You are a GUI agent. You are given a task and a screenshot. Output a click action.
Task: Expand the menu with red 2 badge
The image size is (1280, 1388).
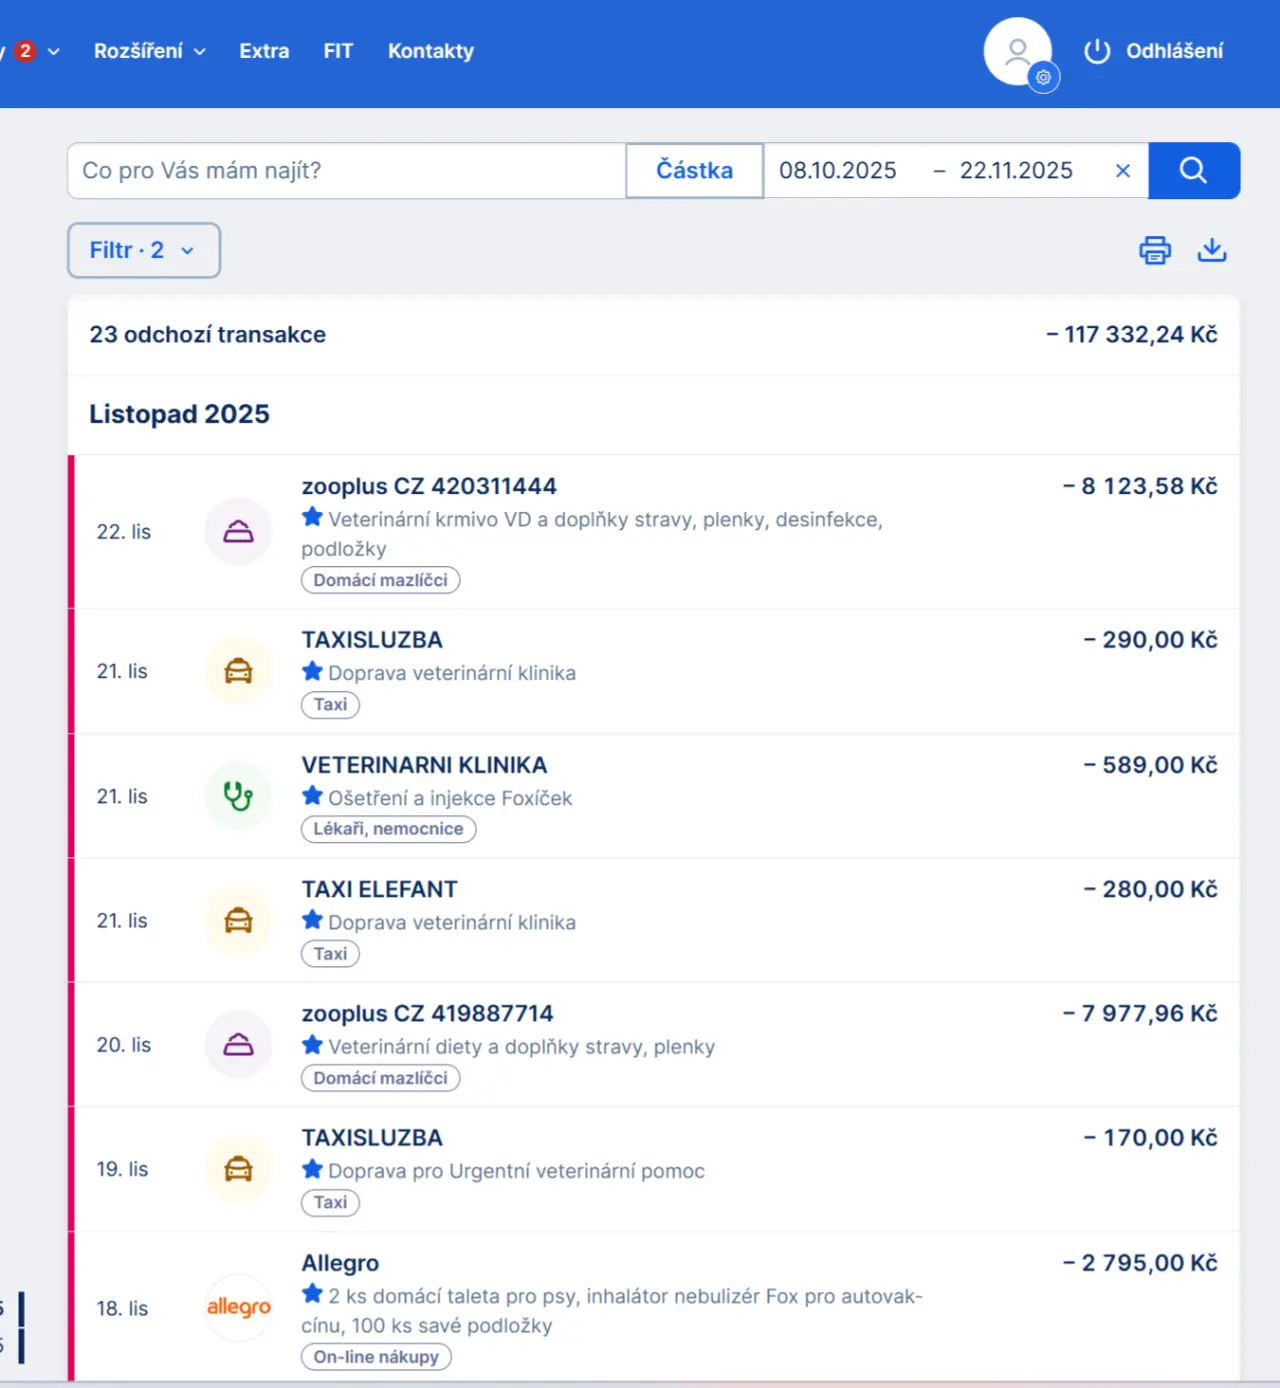[35, 51]
